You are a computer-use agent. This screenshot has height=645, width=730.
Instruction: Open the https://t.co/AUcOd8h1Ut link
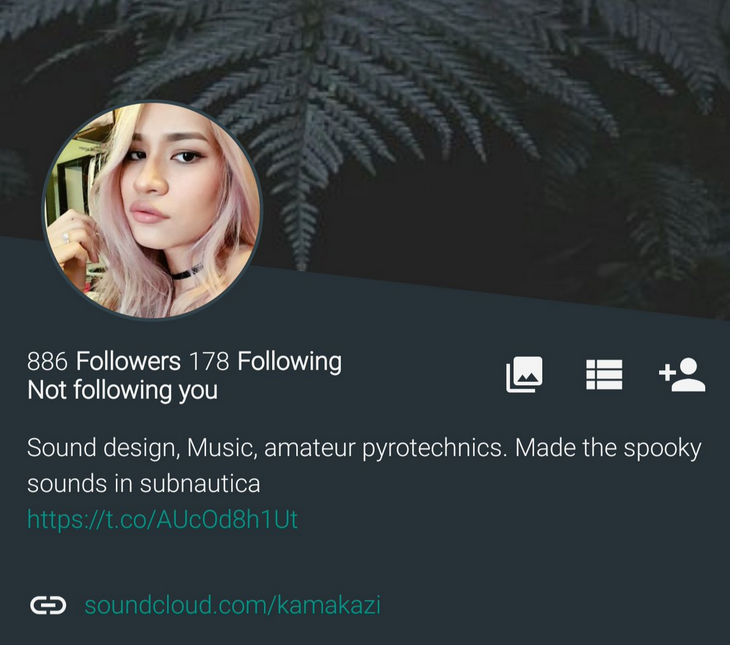[x=162, y=519]
